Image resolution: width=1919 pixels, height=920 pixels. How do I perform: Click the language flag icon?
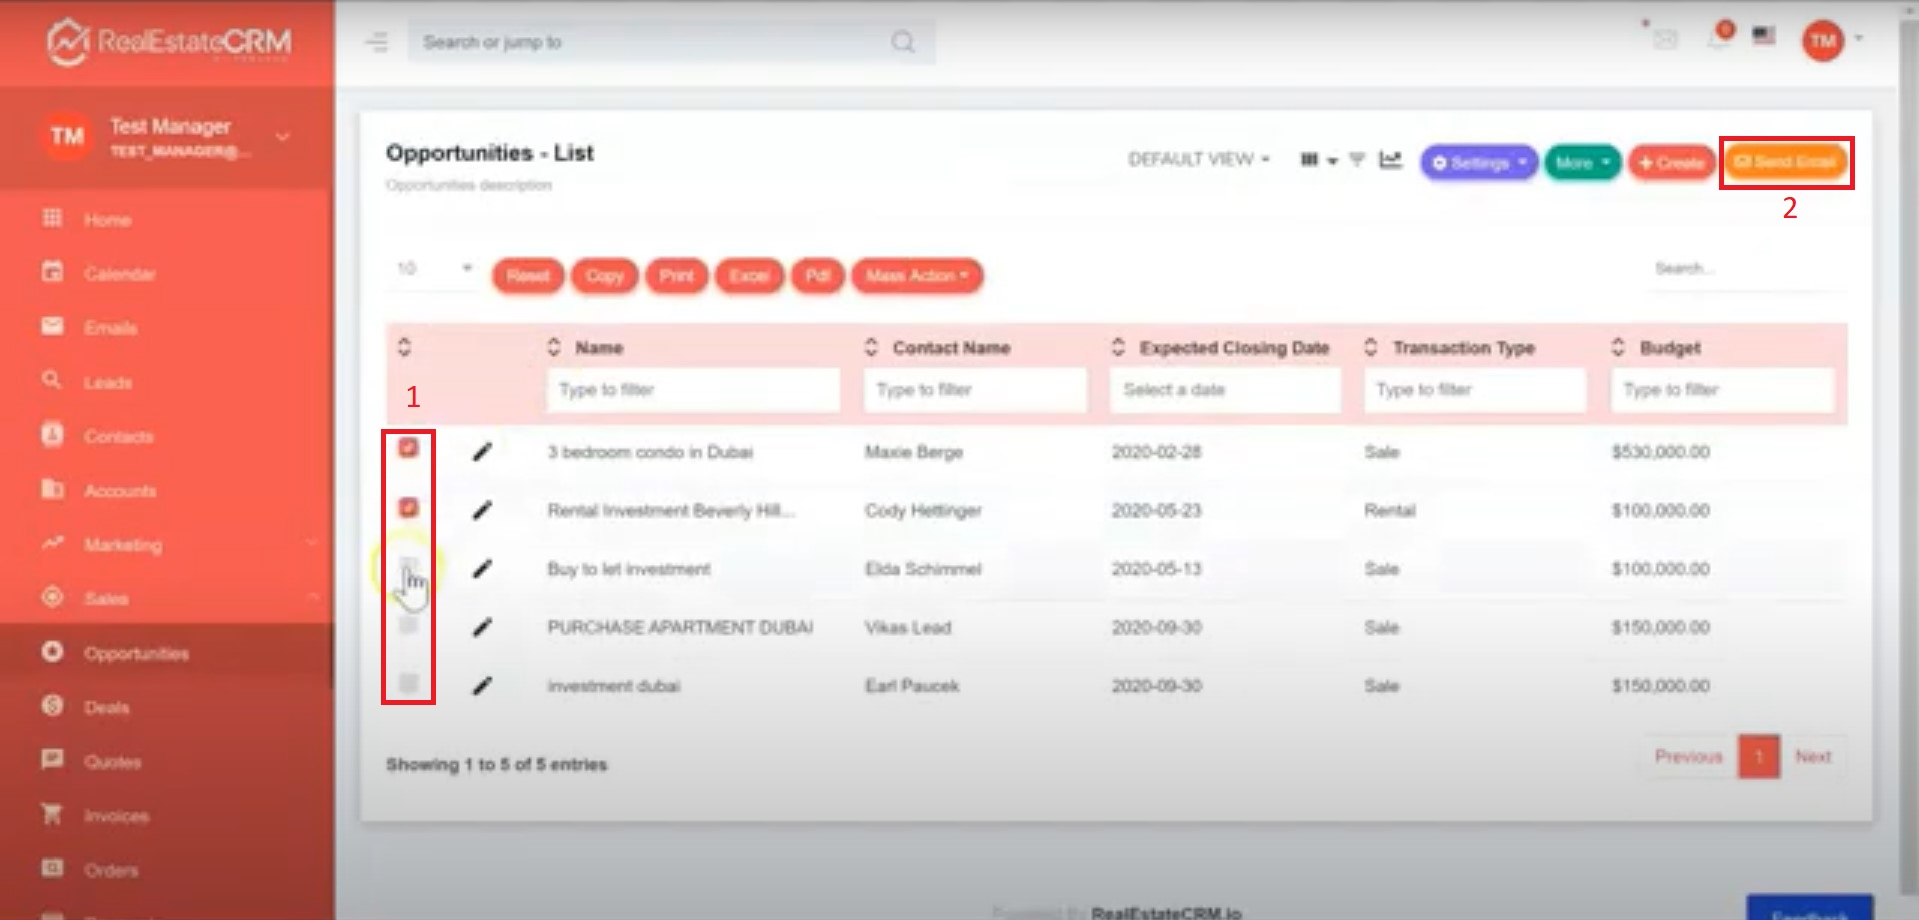click(x=1764, y=36)
